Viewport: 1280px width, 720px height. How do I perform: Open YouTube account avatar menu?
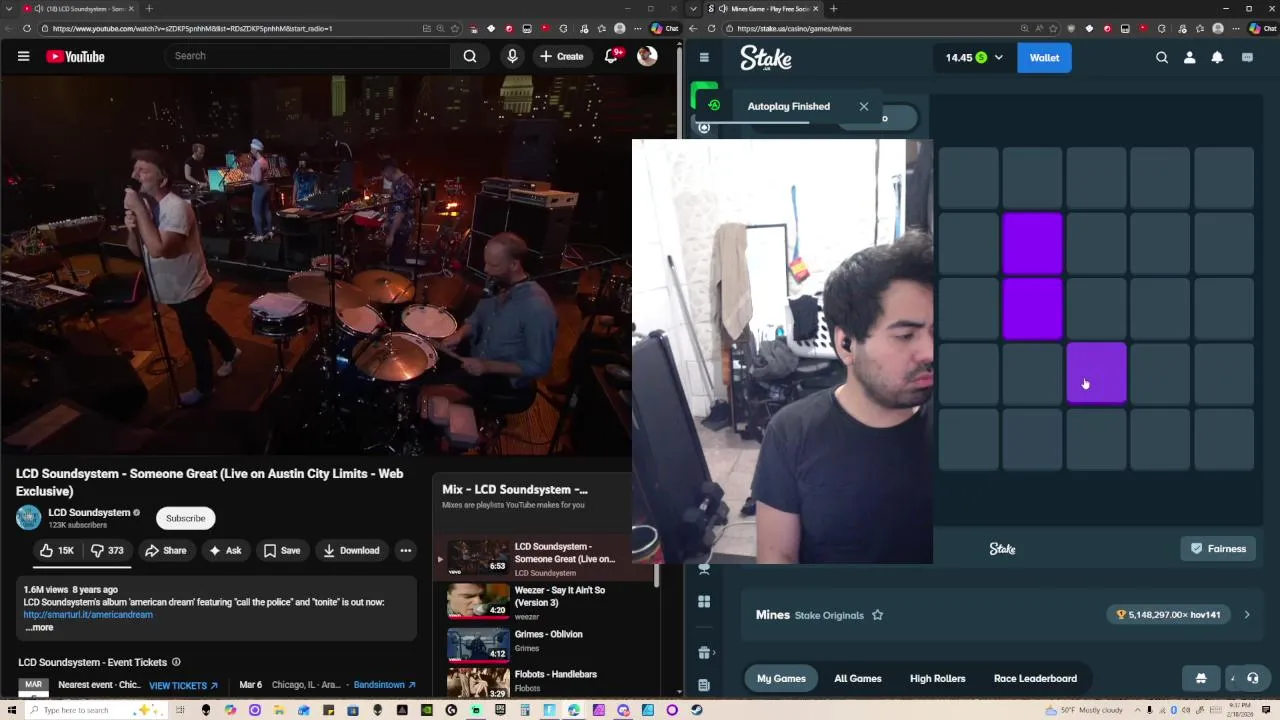(x=647, y=56)
